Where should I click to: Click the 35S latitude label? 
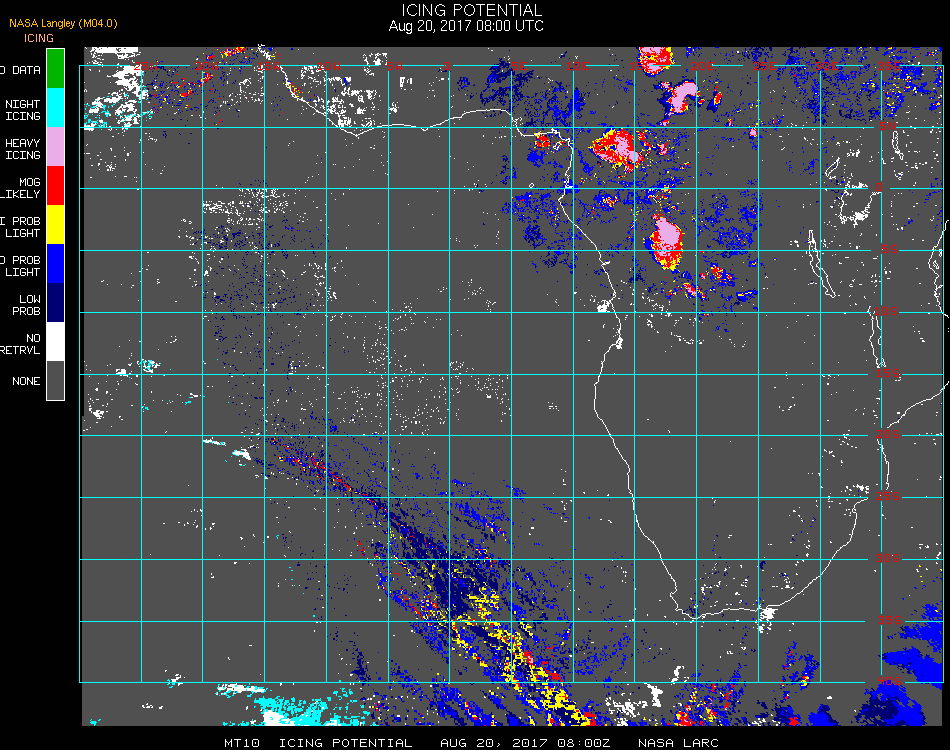tap(889, 620)
